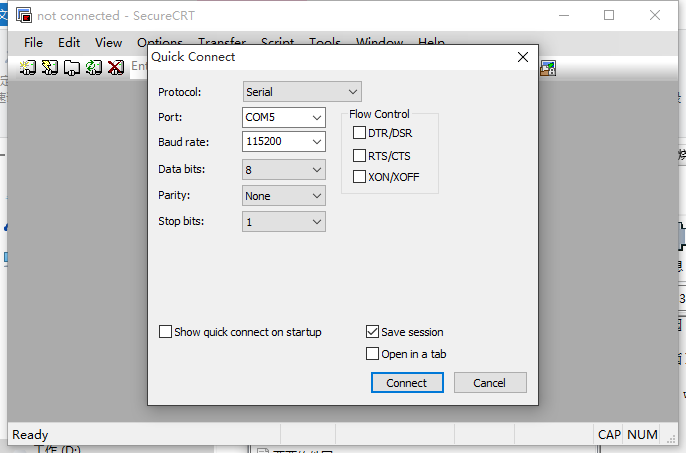This screenshot has height=453, width=686.
Task: Open the Stop bits dropdown
Action: pos(284,222)
